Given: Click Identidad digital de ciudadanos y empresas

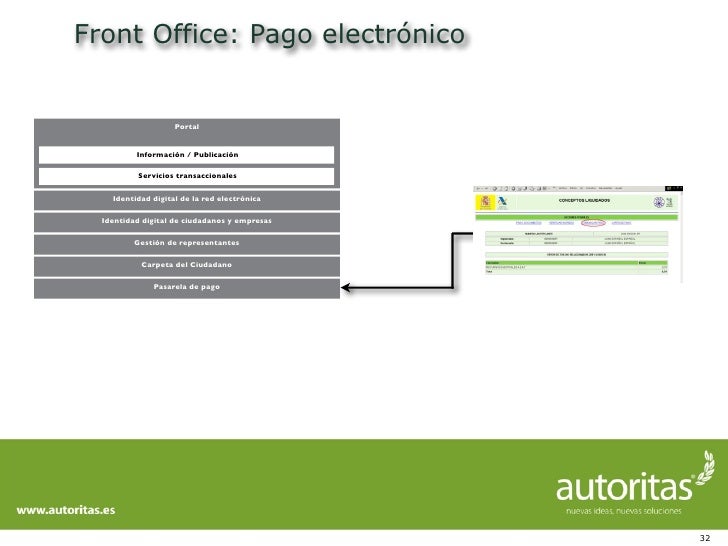Looking at the screenshot, I should click(x=187, y=222).
